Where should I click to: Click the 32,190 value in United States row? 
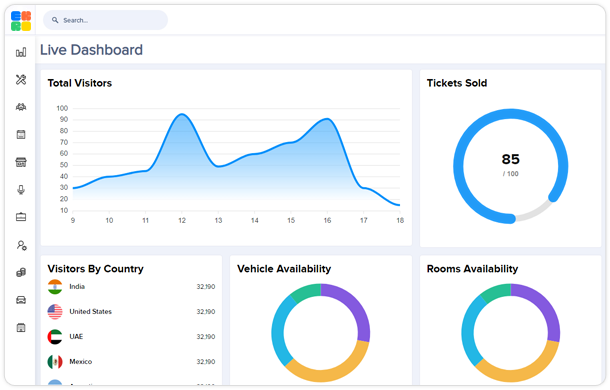pos(206,312)
